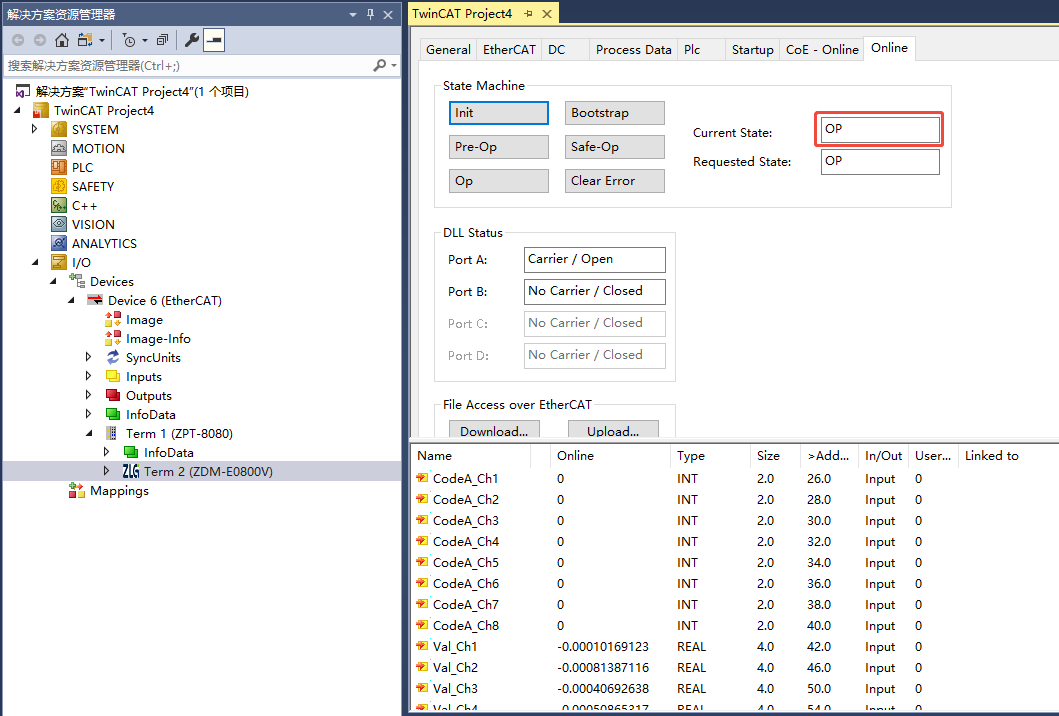This screenshot has height=716, width=1059.
Task: Select the Val_Ch1 row in variable list
Action: click(455, 647)
